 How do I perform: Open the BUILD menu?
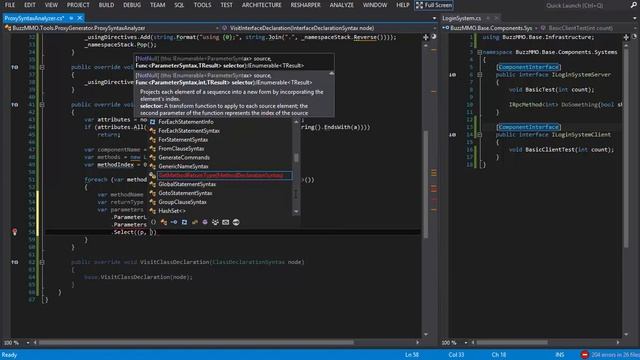coord(106,5)
